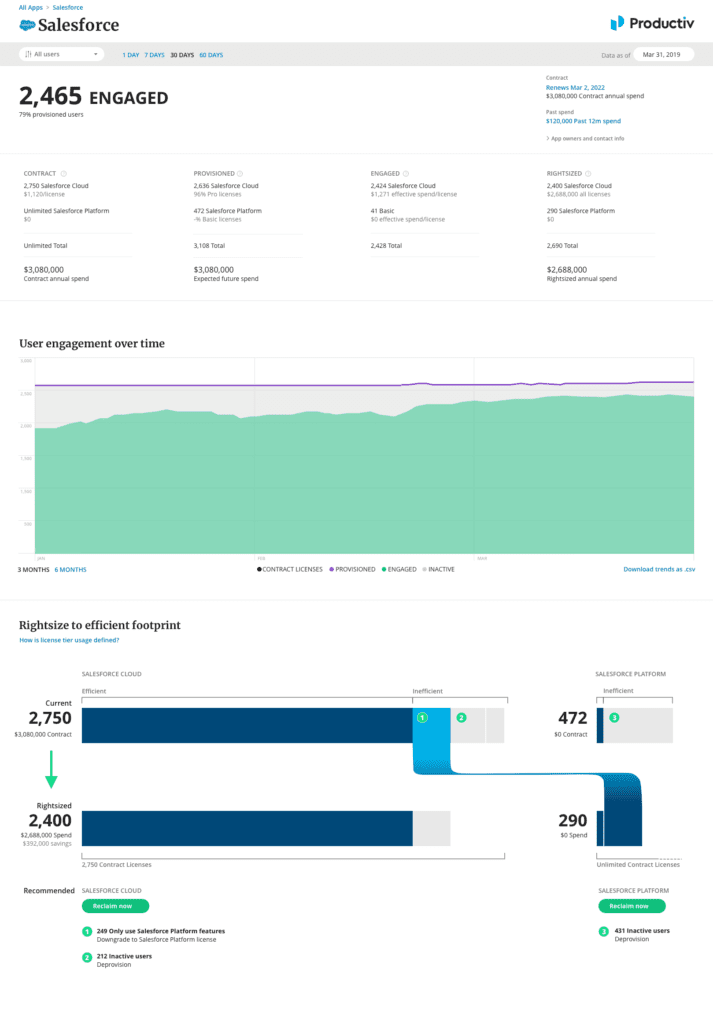Viewport: 713px width, 1024px height.
Task: Click 2,636 Salesforce Cloud provisioned entry
Action: [x=226, y=185]
